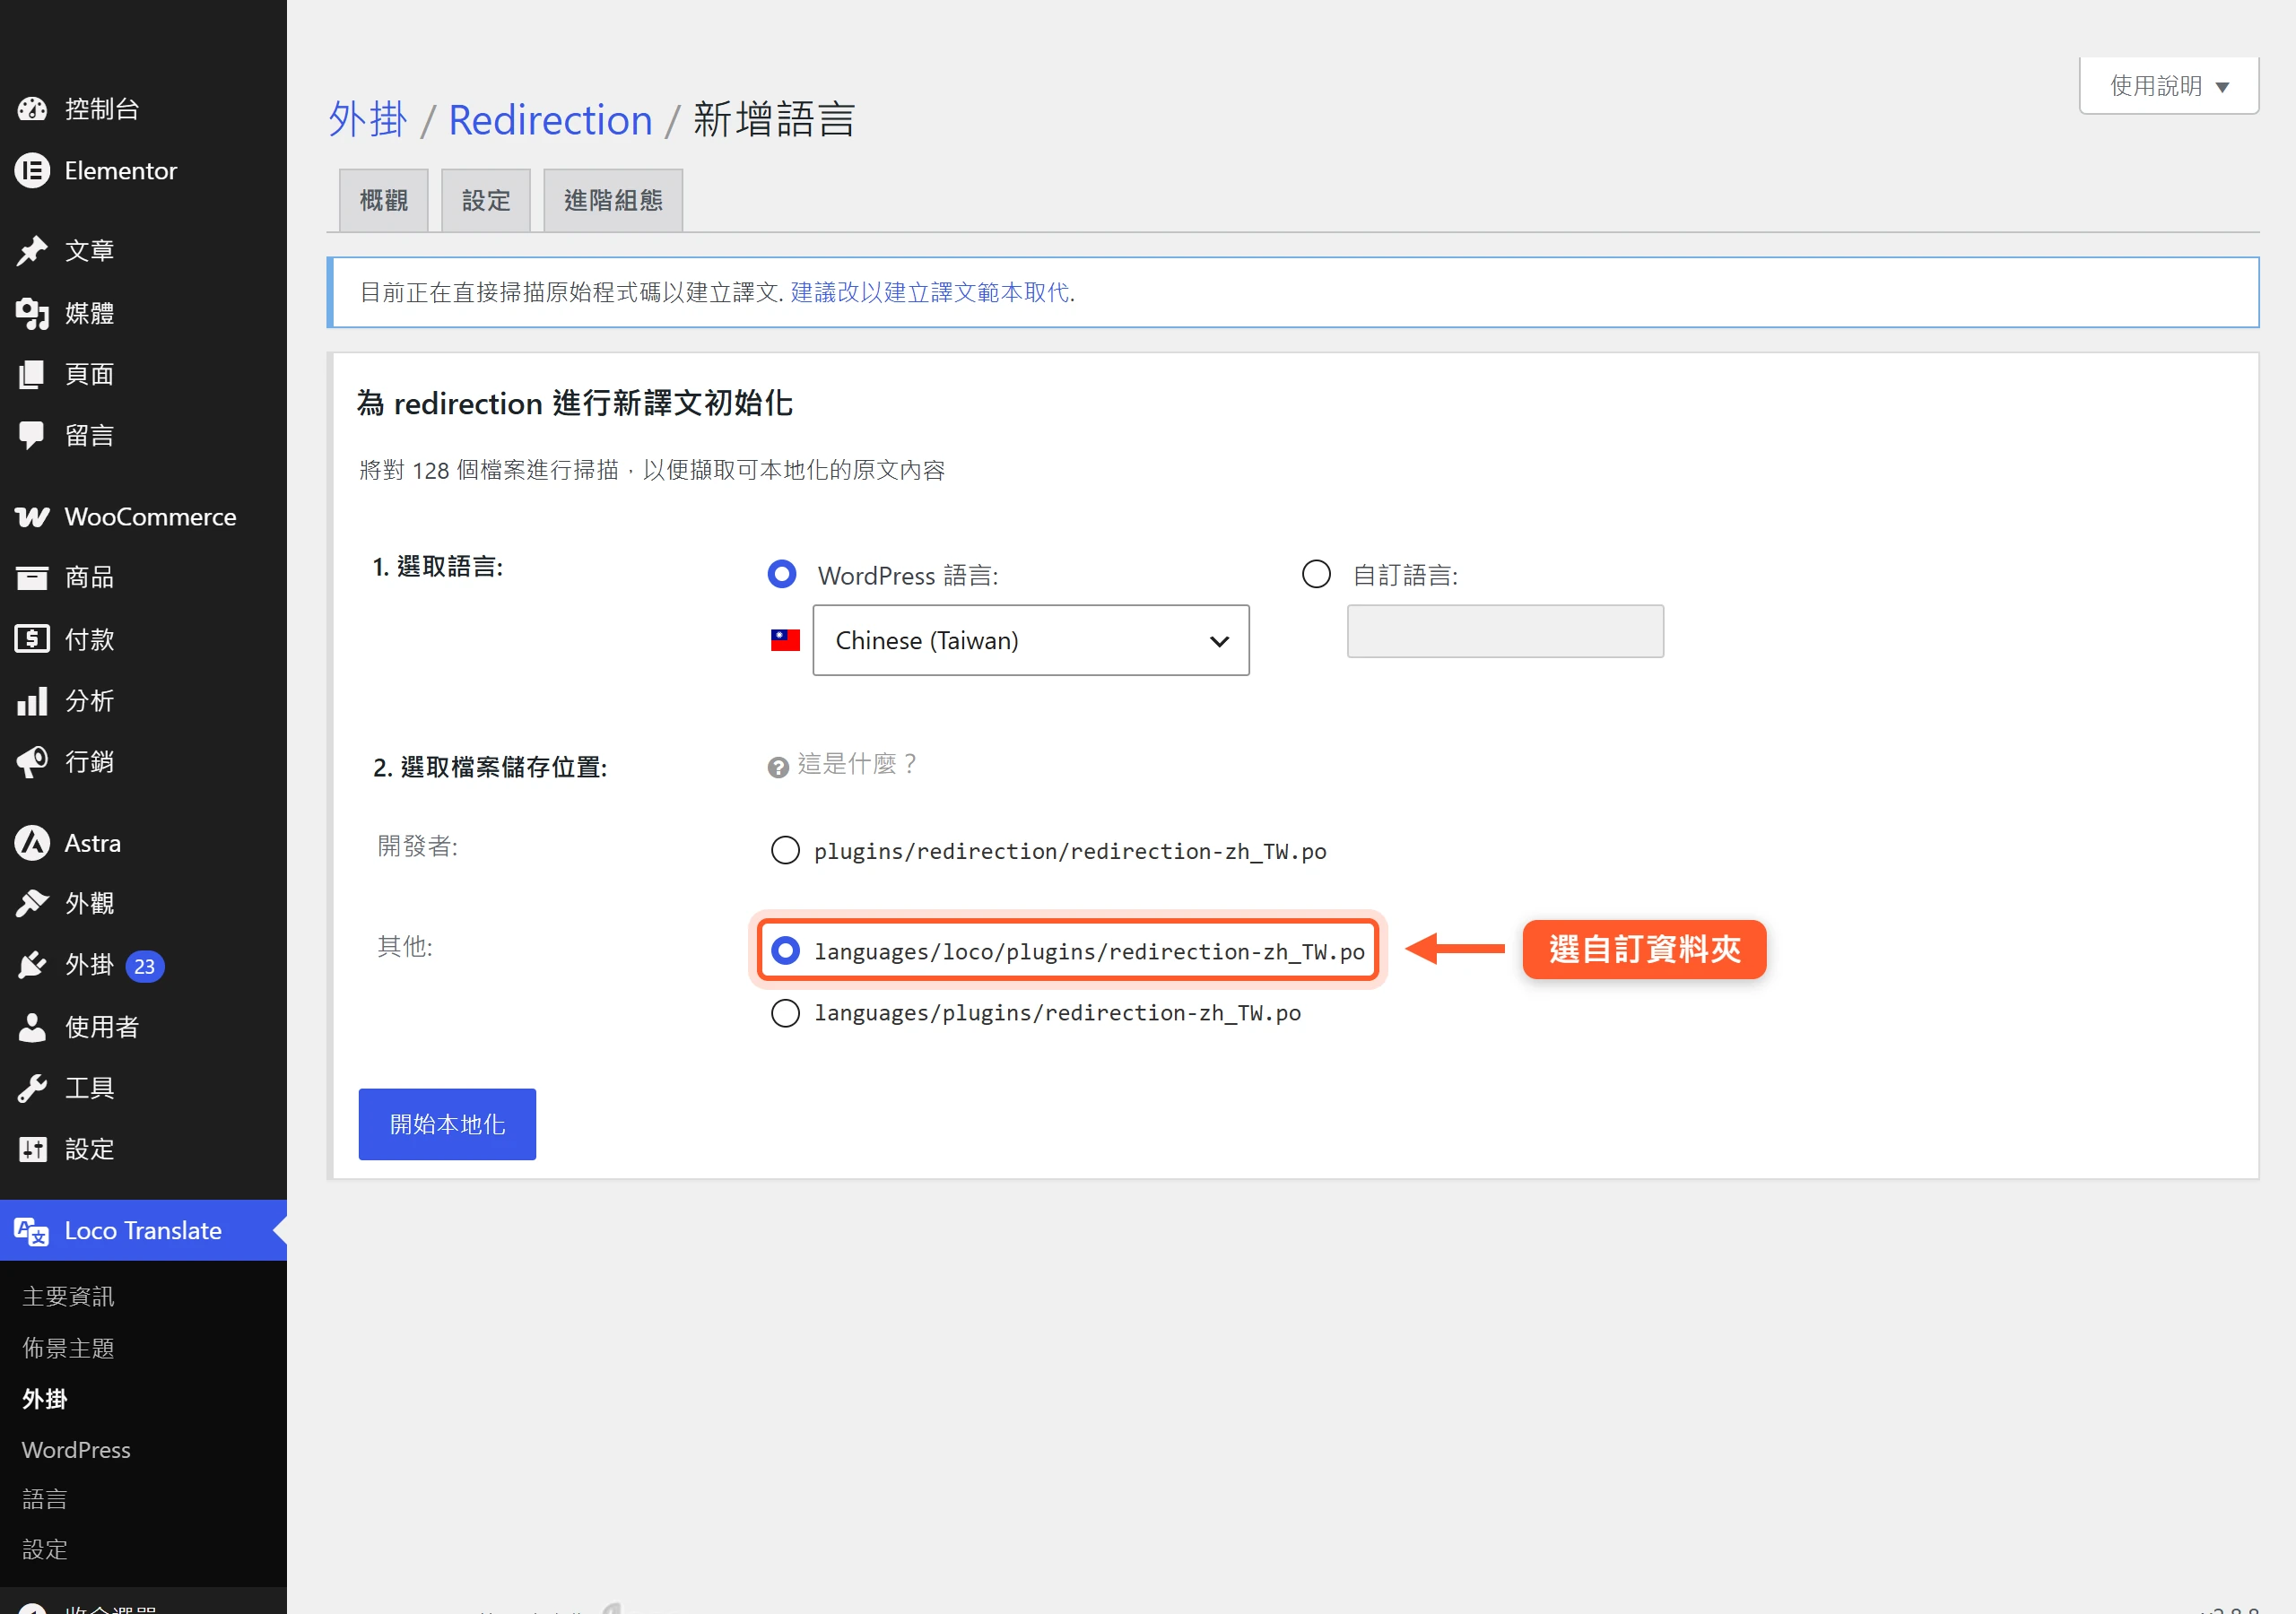The height and width of the screenshot is (1614, 2296).
Task: Click the 留言 comments bubble icon
Action: pos(32,435)
